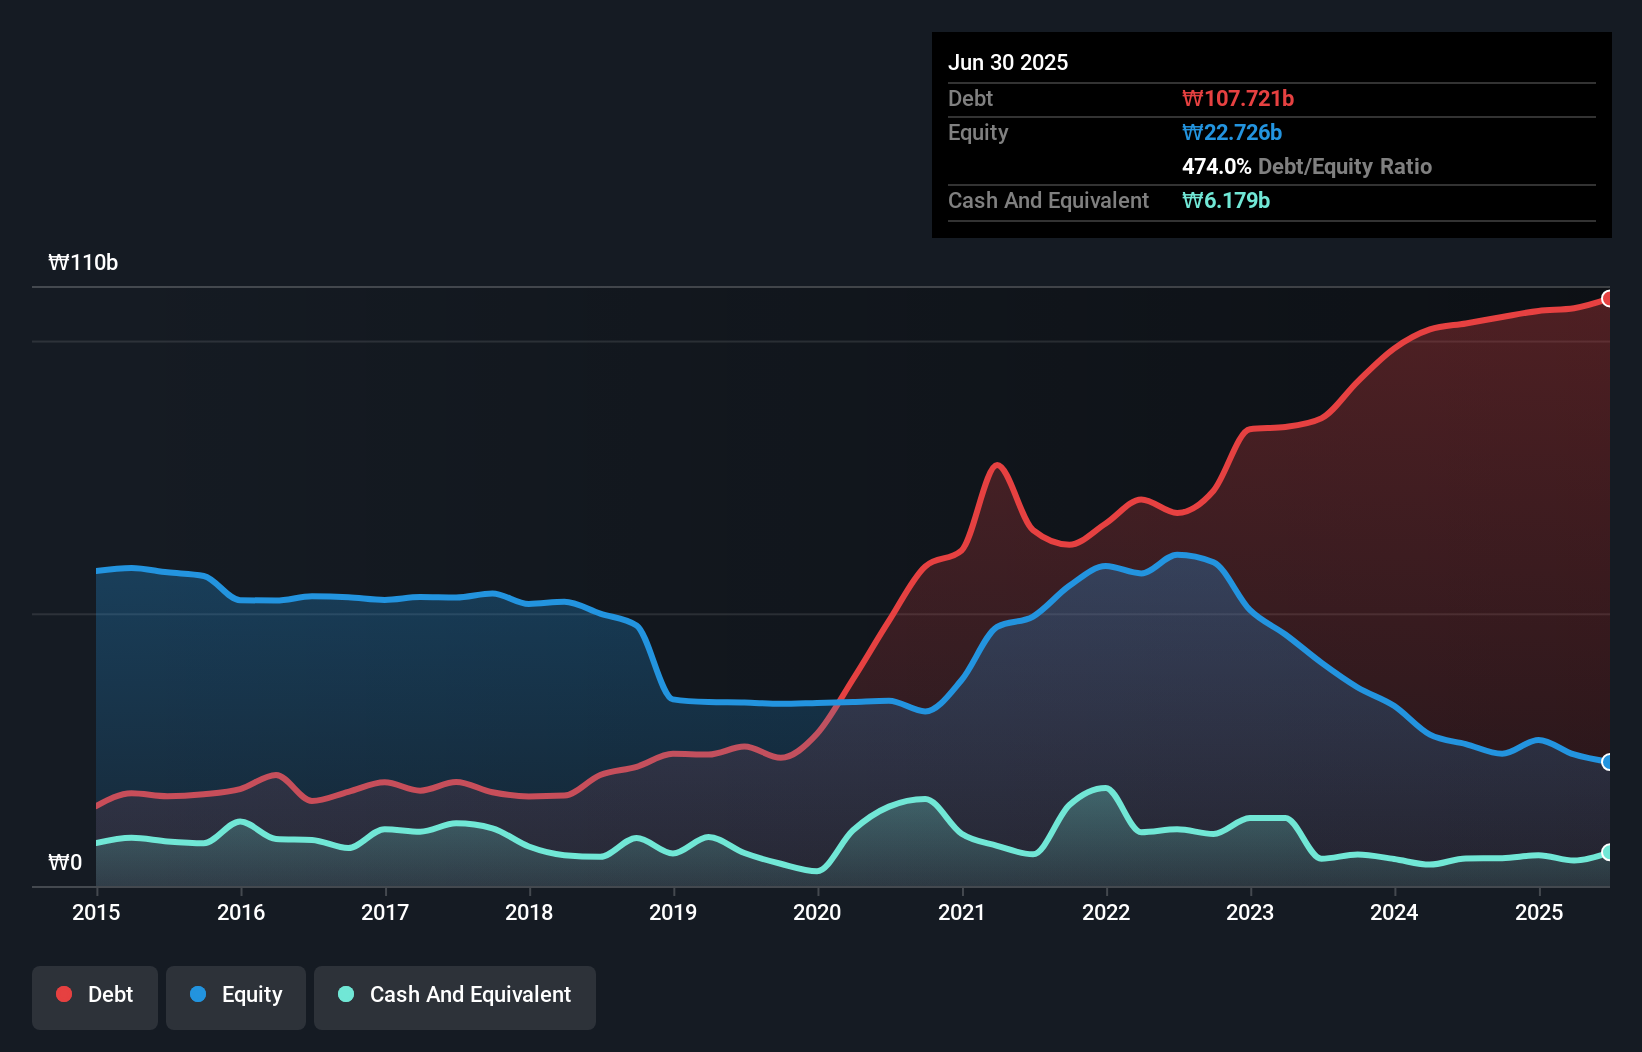Select the white endpoint marker on Debt line

(x=1608, y=298)
